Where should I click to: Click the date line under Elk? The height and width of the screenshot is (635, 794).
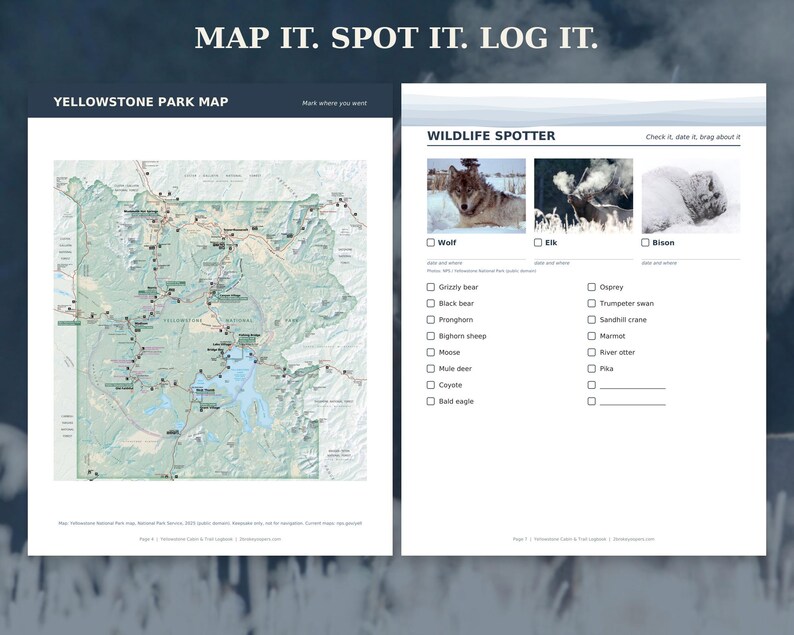583,259
